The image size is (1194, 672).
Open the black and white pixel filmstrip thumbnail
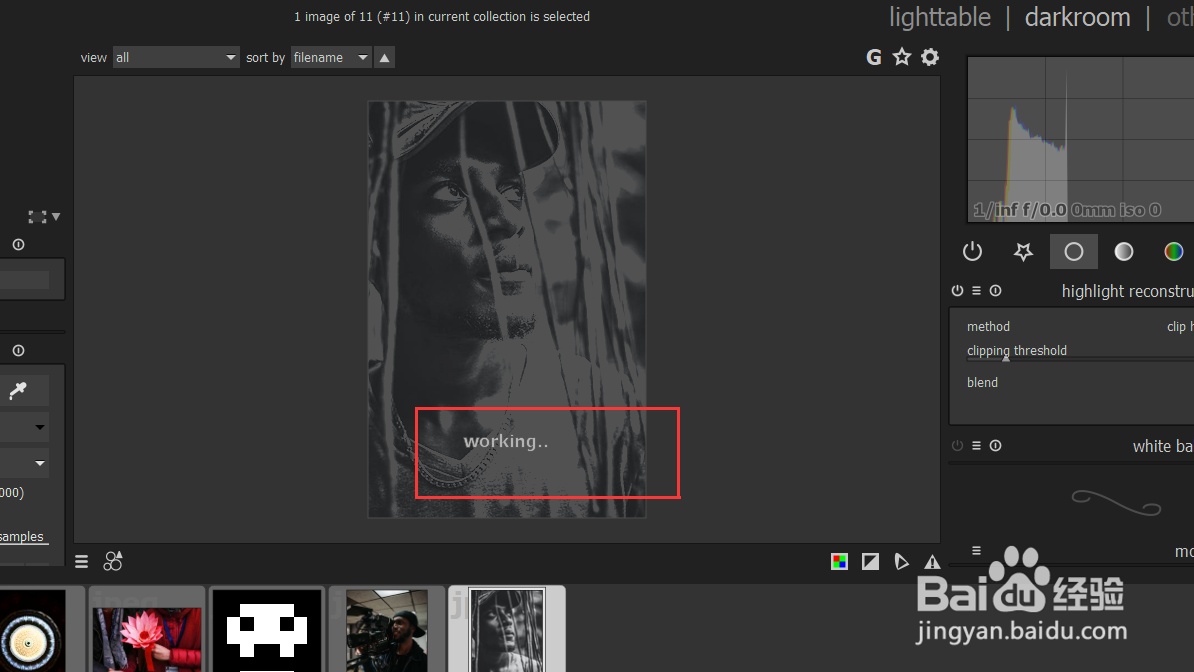(x=267, y=629)
